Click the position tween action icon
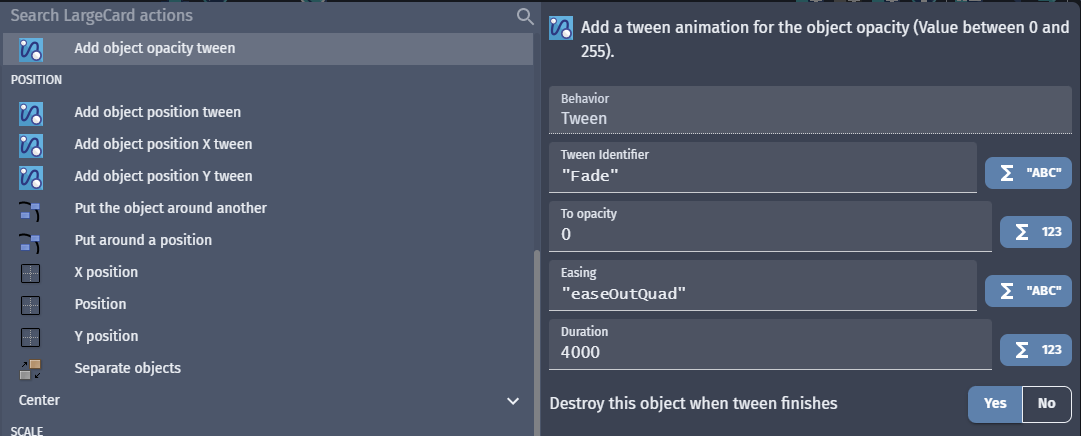 [x=31, y=113]
